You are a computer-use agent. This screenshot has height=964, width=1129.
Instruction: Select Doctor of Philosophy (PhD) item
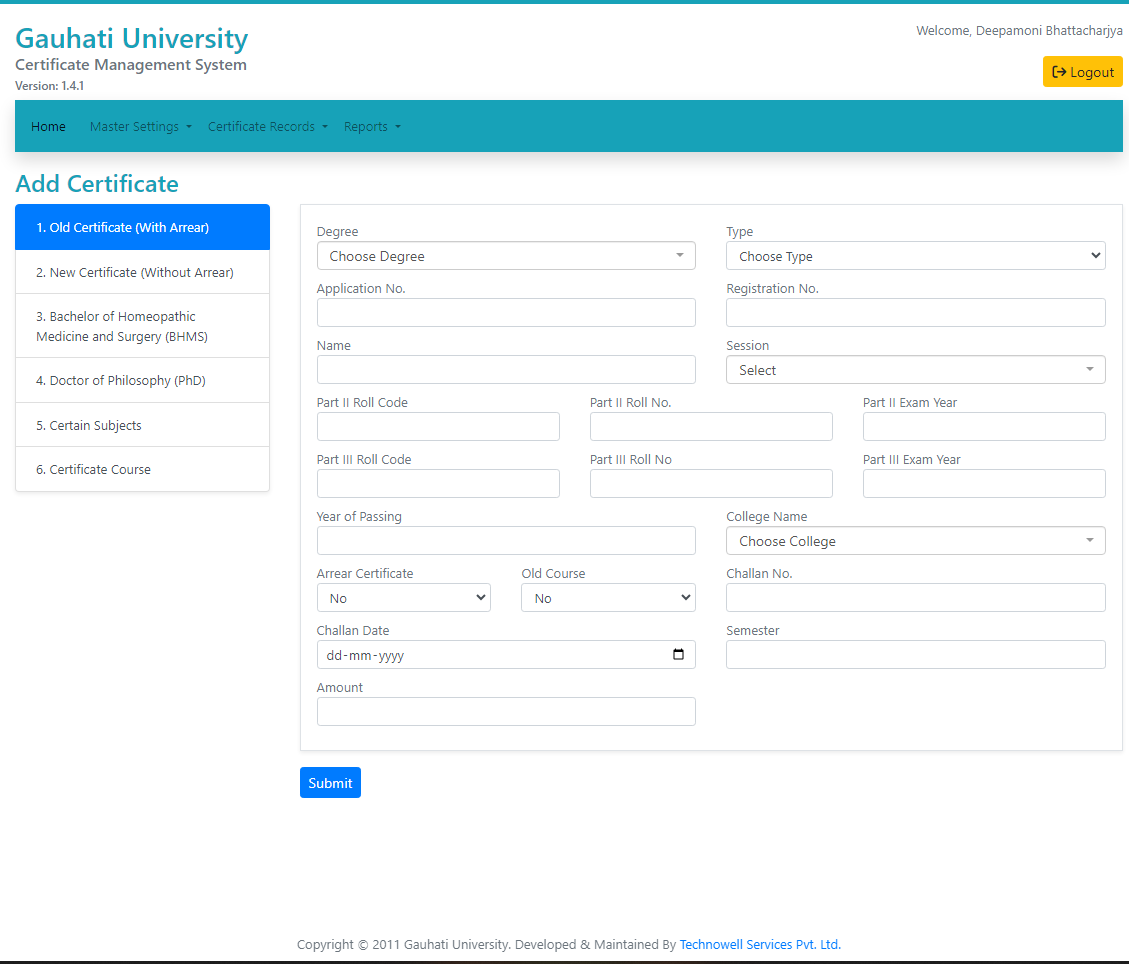point(143,380)
